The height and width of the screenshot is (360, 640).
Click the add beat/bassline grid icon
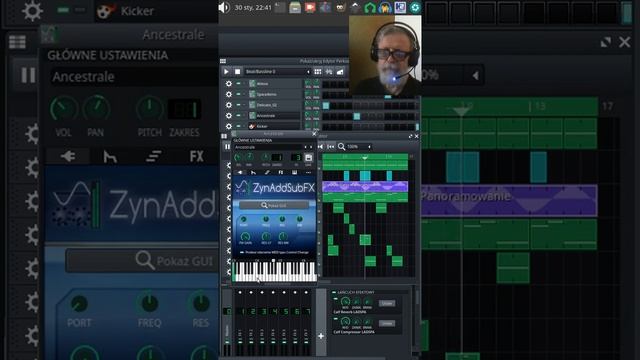[x=318, y=72]
